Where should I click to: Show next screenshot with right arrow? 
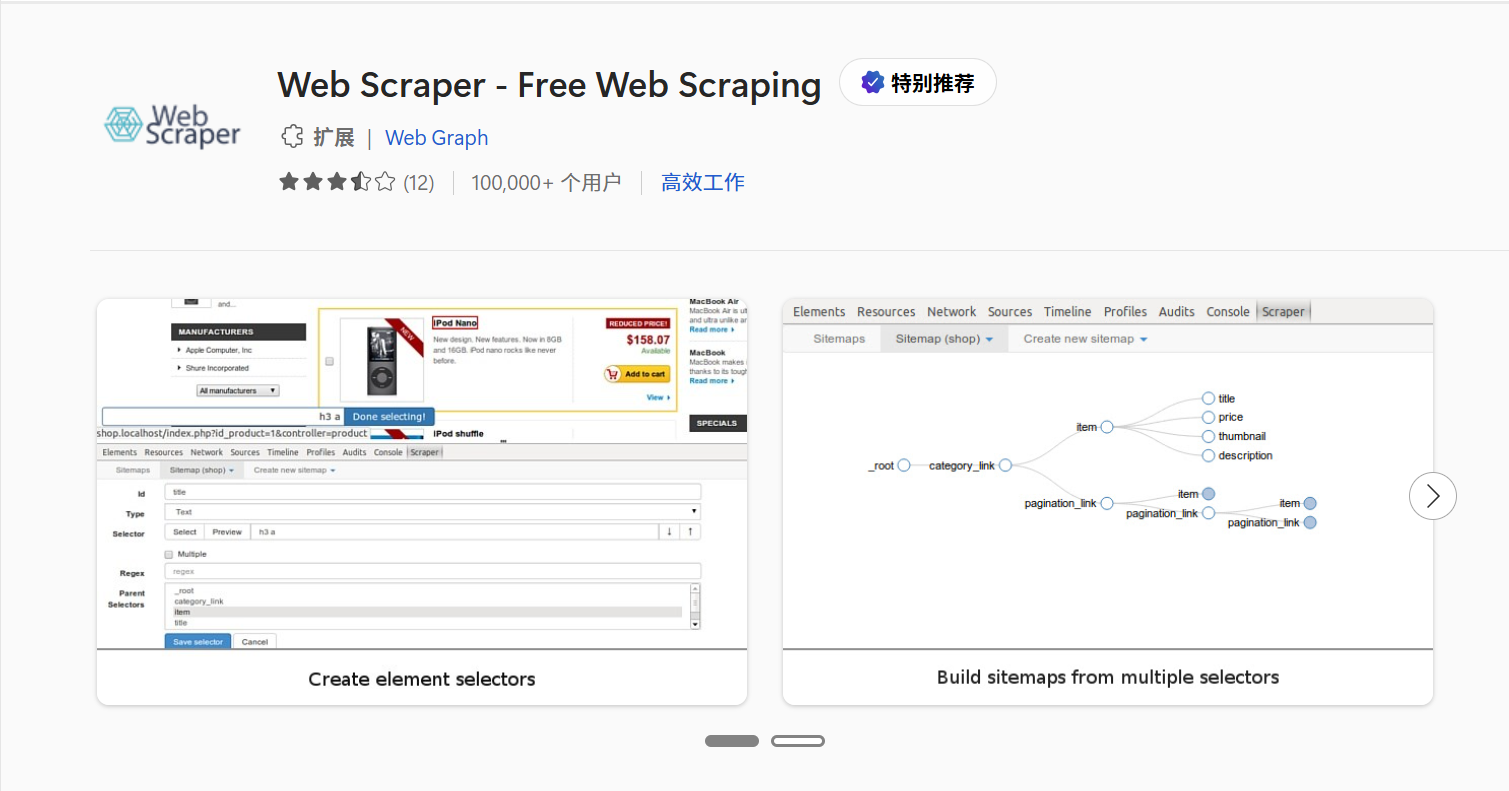click(1433, 496)
